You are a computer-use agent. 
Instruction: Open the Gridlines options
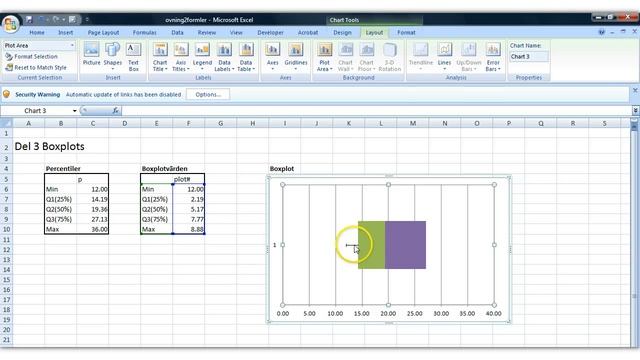point(296,56)
